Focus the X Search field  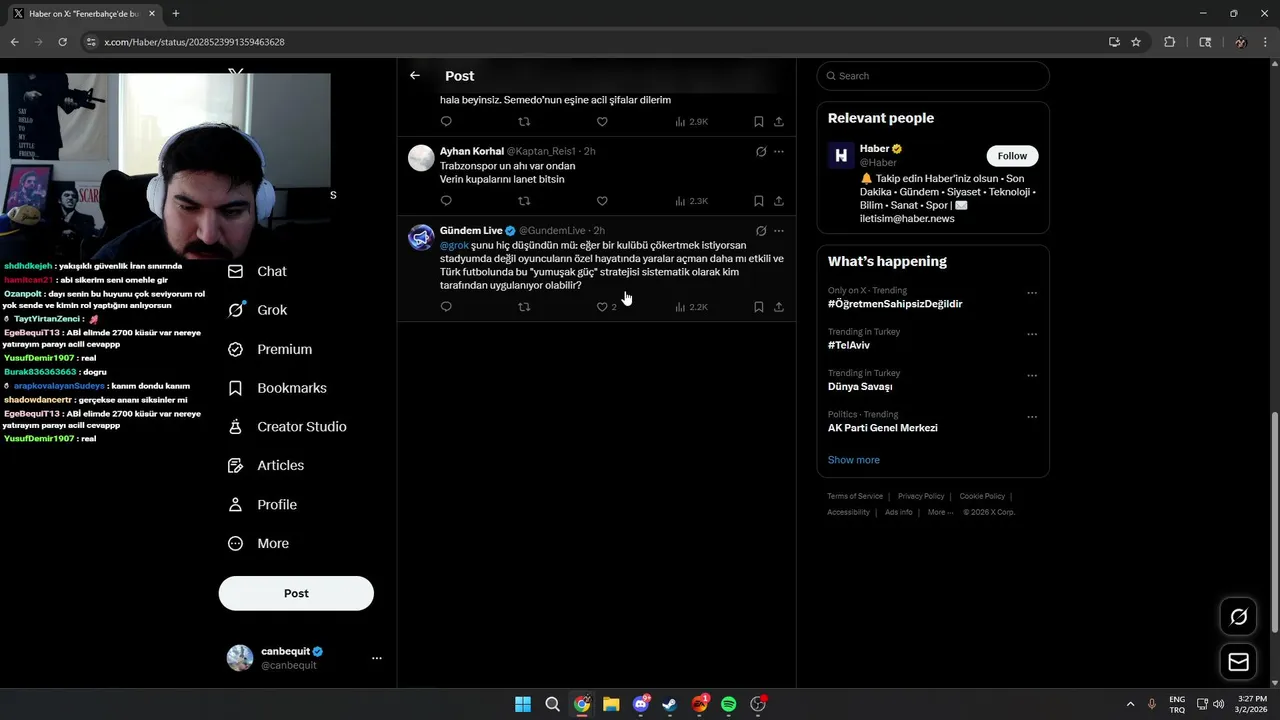click(933, 76)
